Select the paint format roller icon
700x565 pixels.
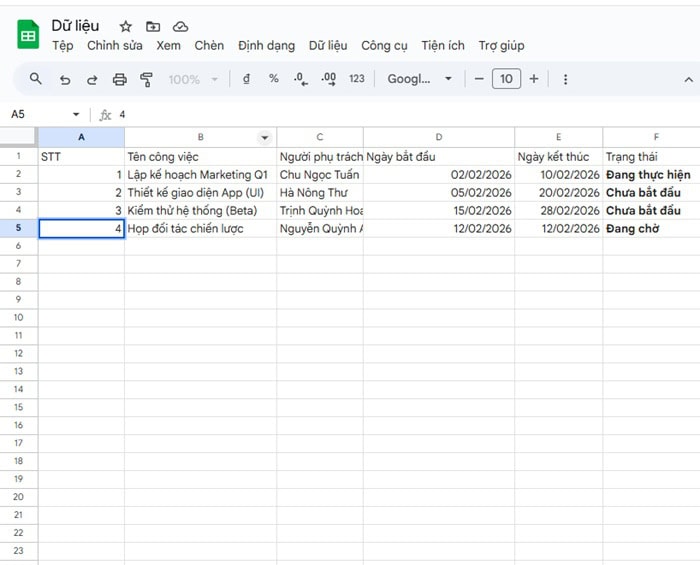pyautogui.click(x=147, y=79)
